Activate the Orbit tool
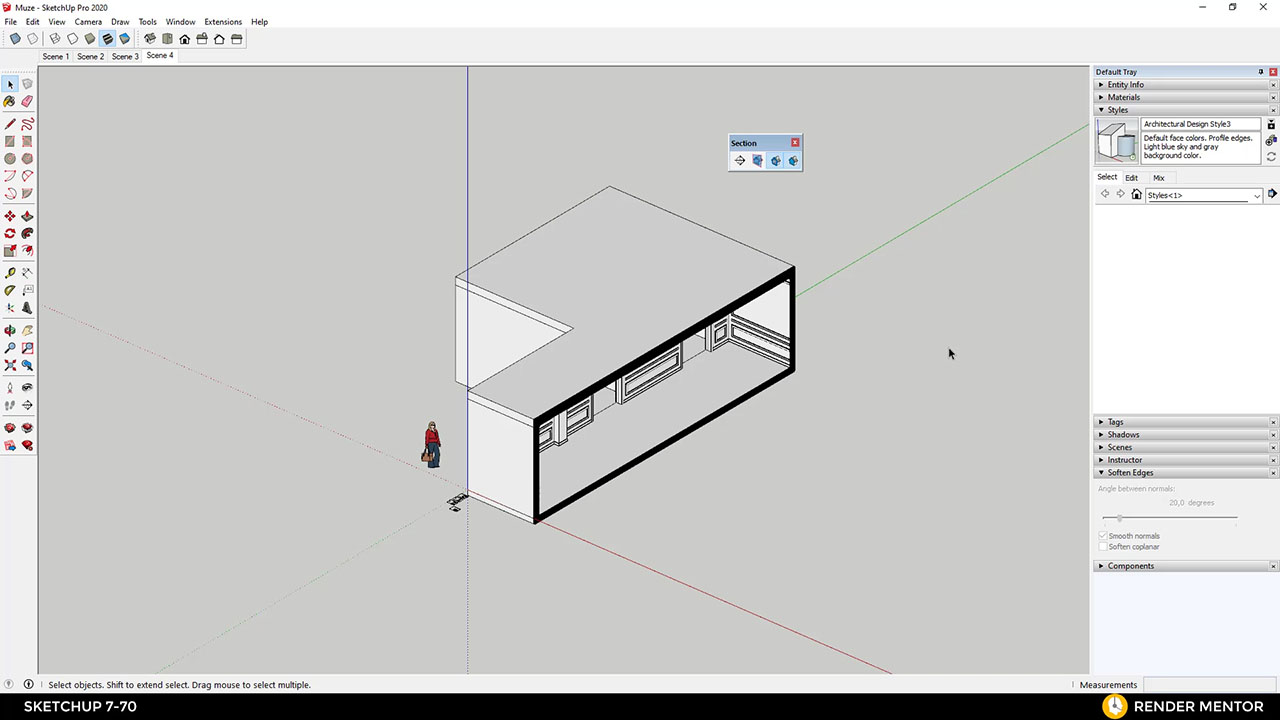The height and width of the screenshot is (720, 1280). [10, 330]
